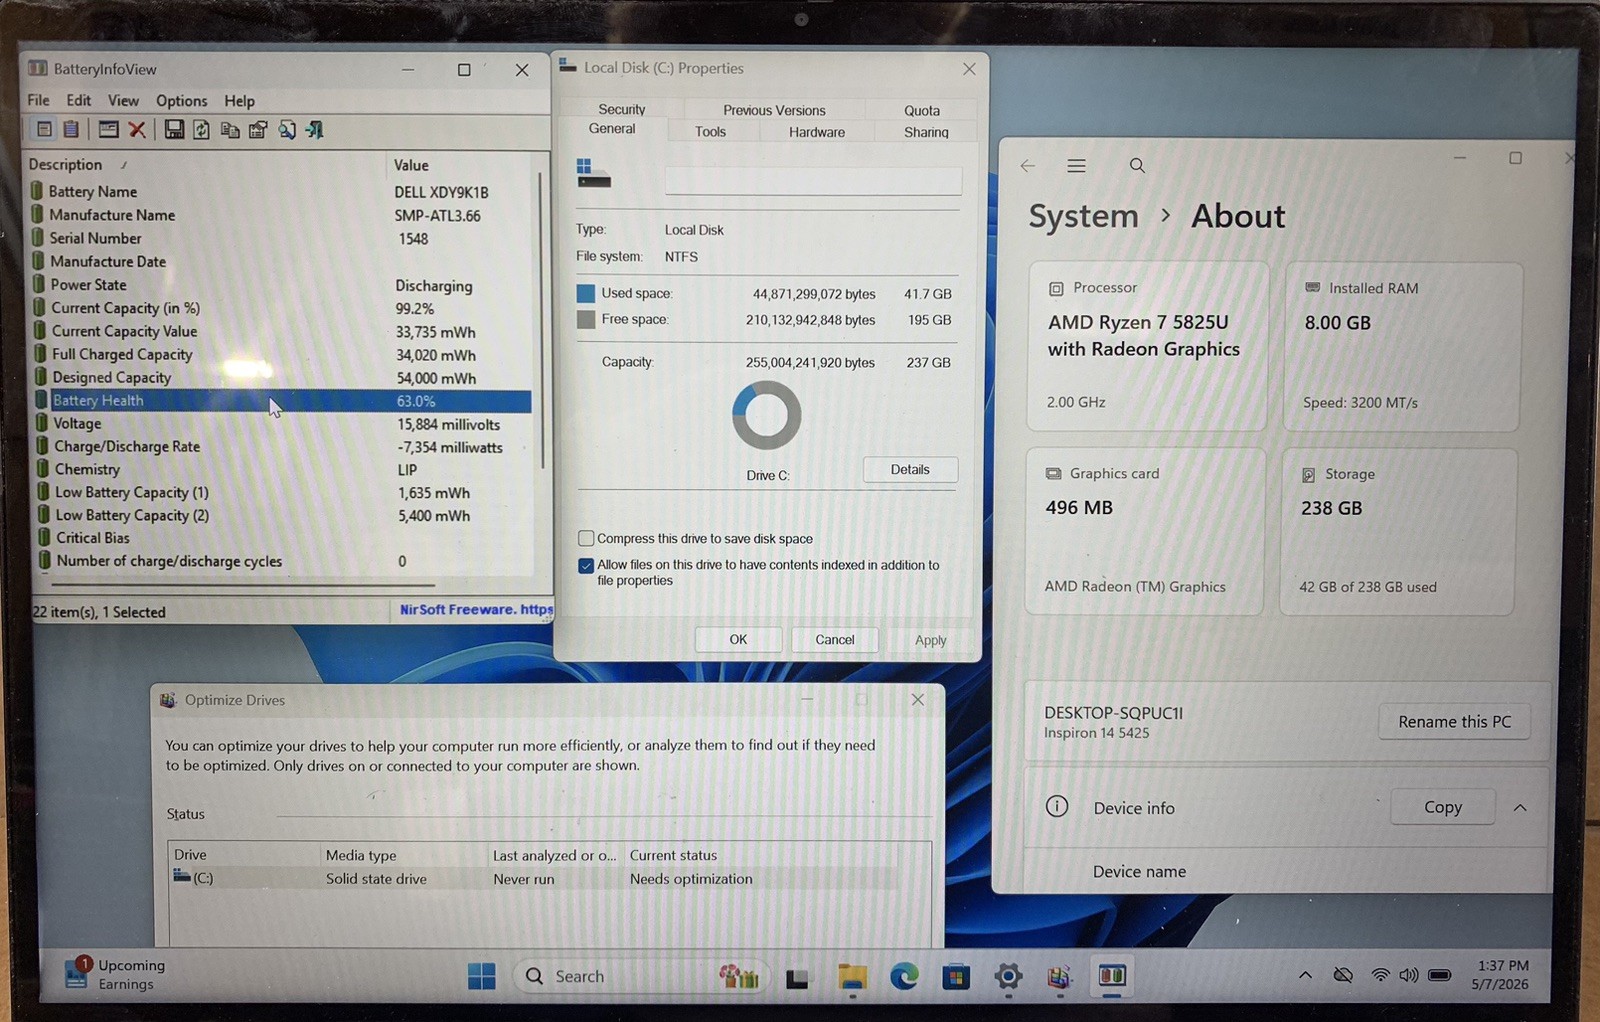Select the Battery Health row
The image size is (1600, 1022).
click(282, 401)
